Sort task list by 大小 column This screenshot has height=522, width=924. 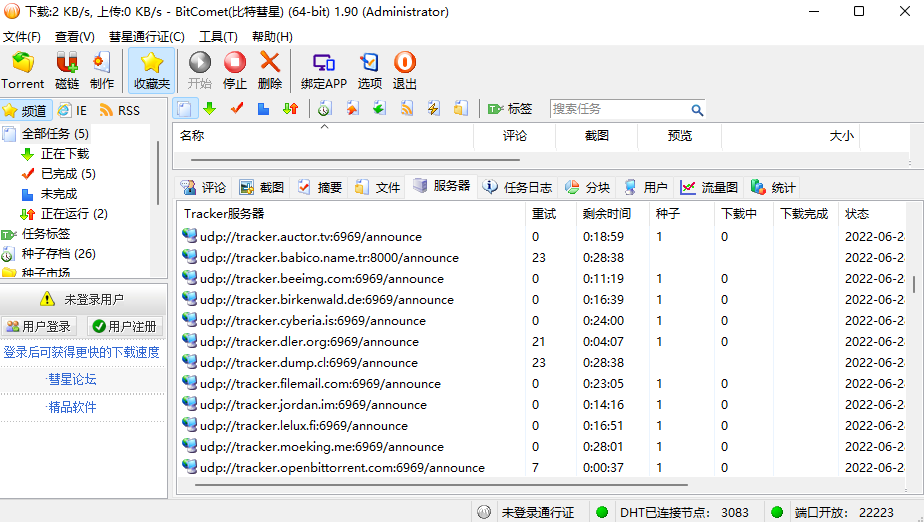click(790, 136)
